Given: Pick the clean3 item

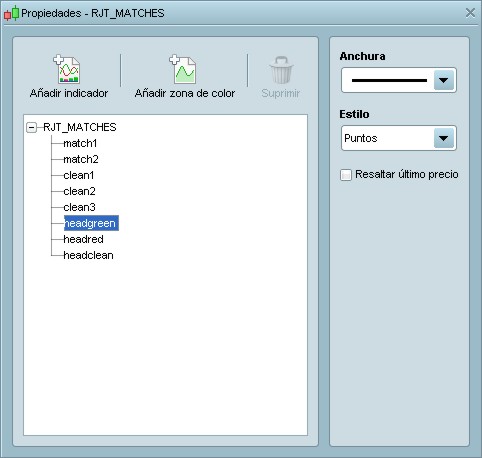Looking at the screenshot, I should [79, 207].
